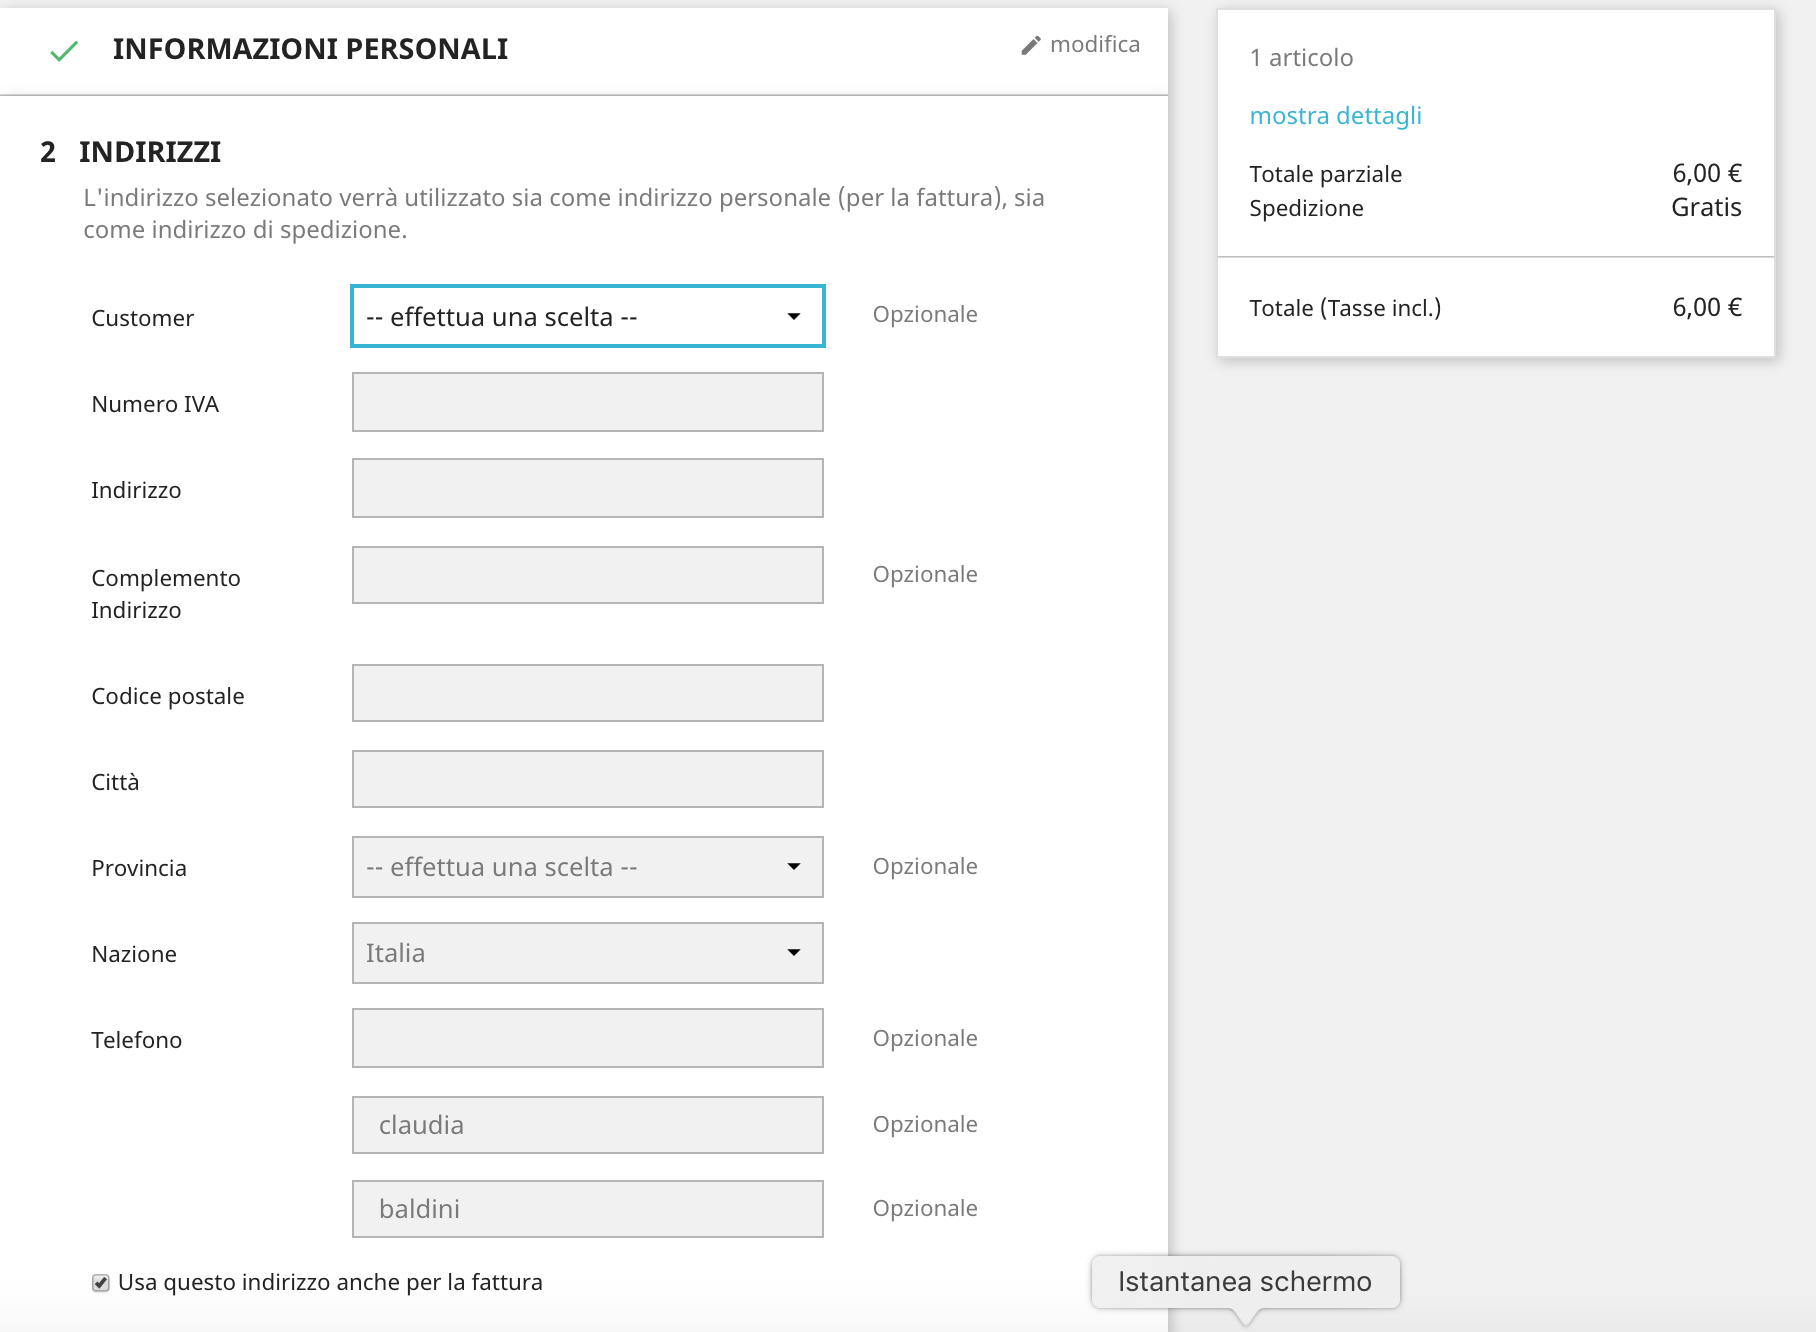
Task: Click the pencil icon next to modifica
Action: point(1031,45)
